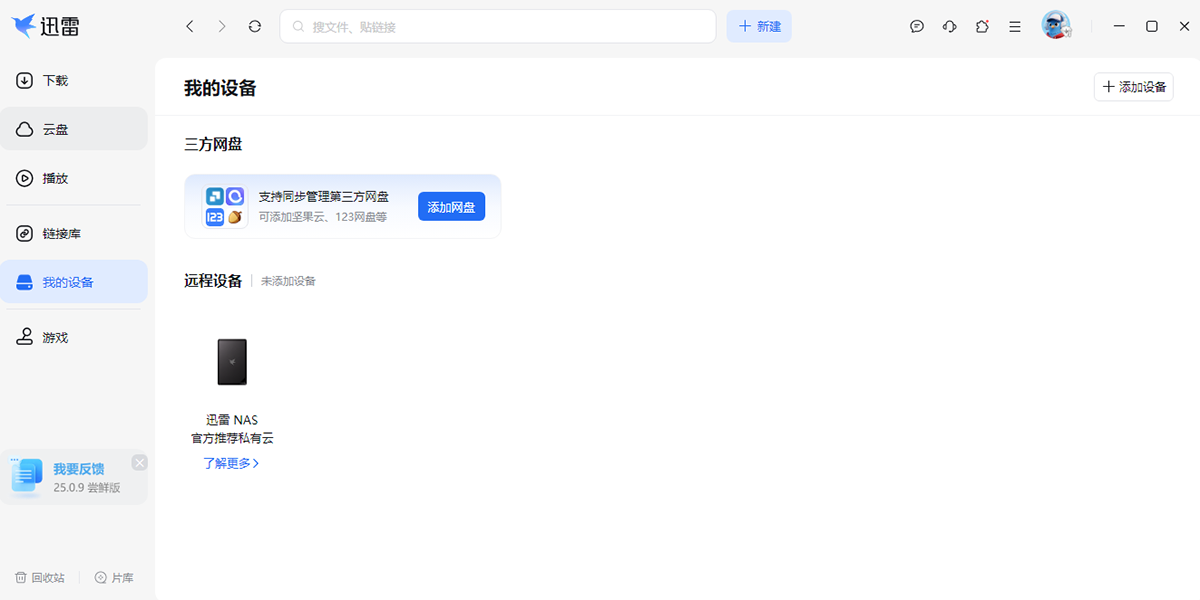Refresh the page with the reload icon

[255, 26]
